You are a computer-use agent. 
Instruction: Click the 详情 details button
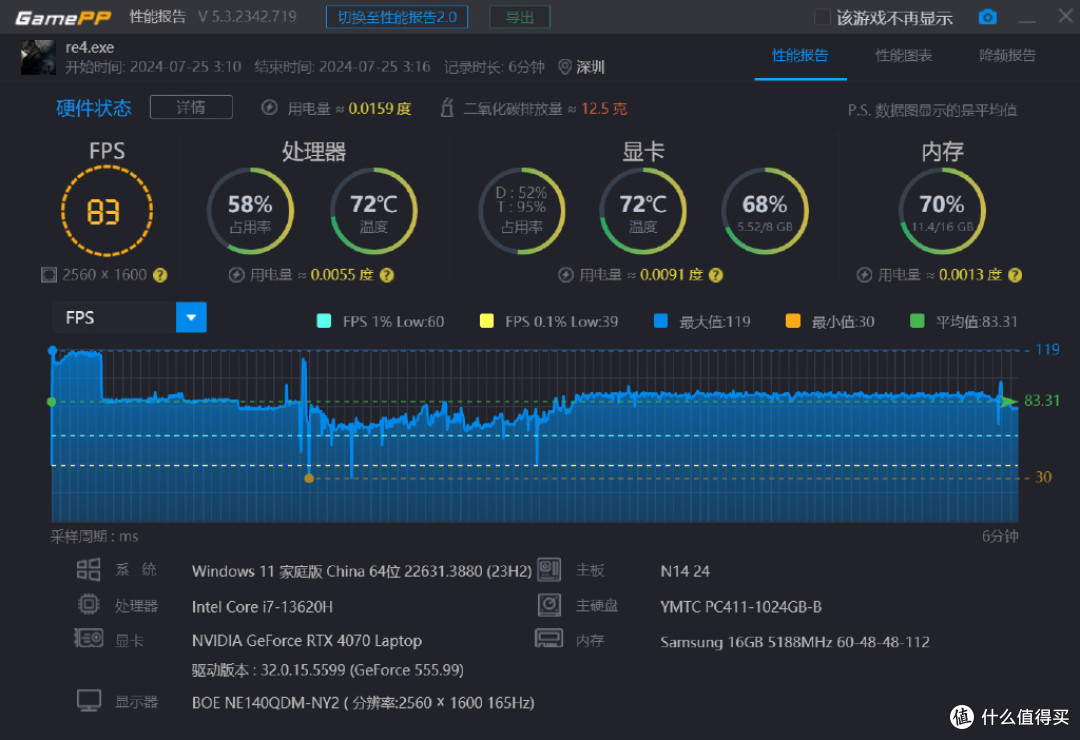point(191,107)
